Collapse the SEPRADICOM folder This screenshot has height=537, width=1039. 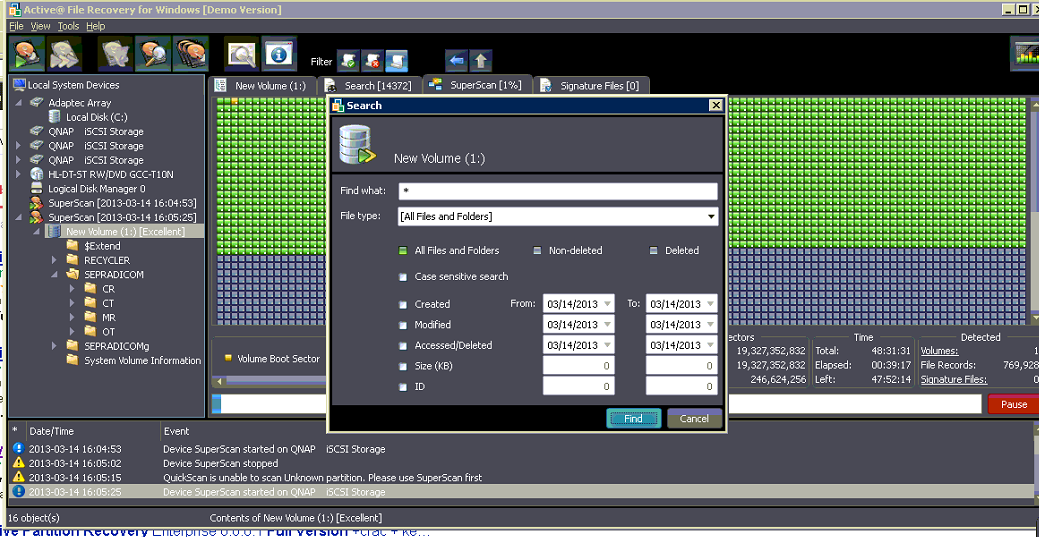(x=54, y=274)
